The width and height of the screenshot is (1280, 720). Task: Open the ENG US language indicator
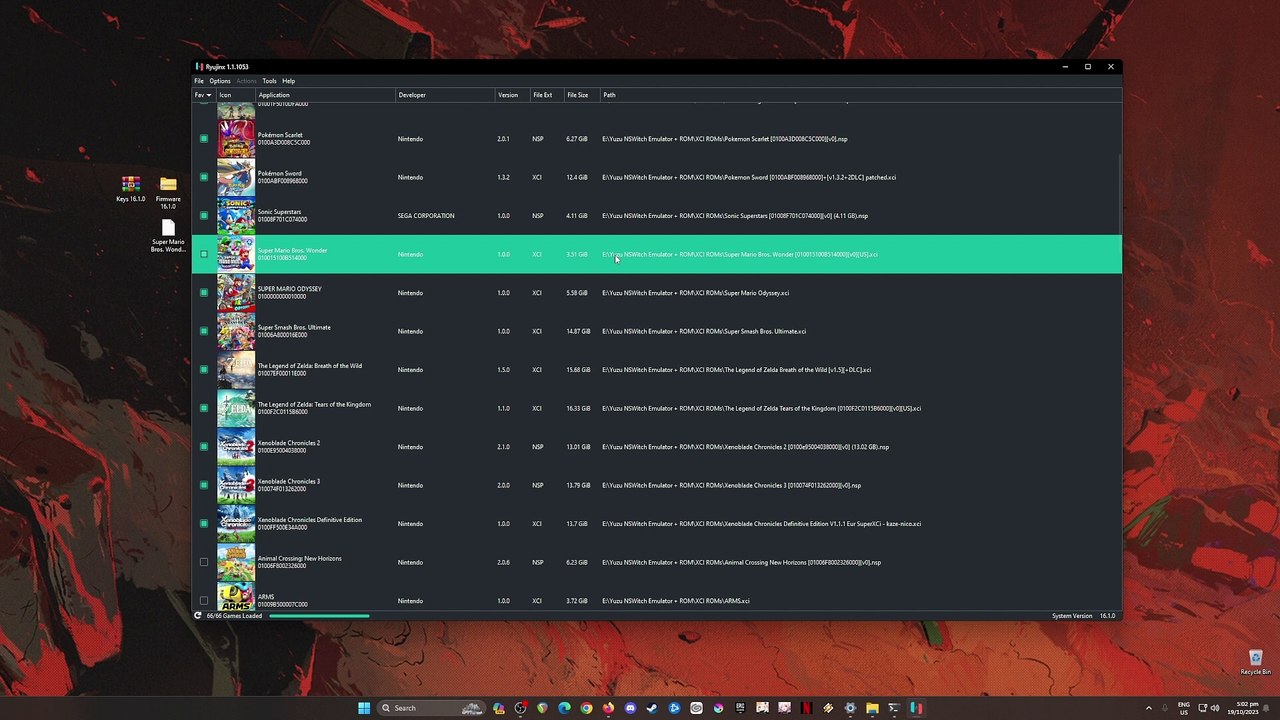click(1184, 708)
